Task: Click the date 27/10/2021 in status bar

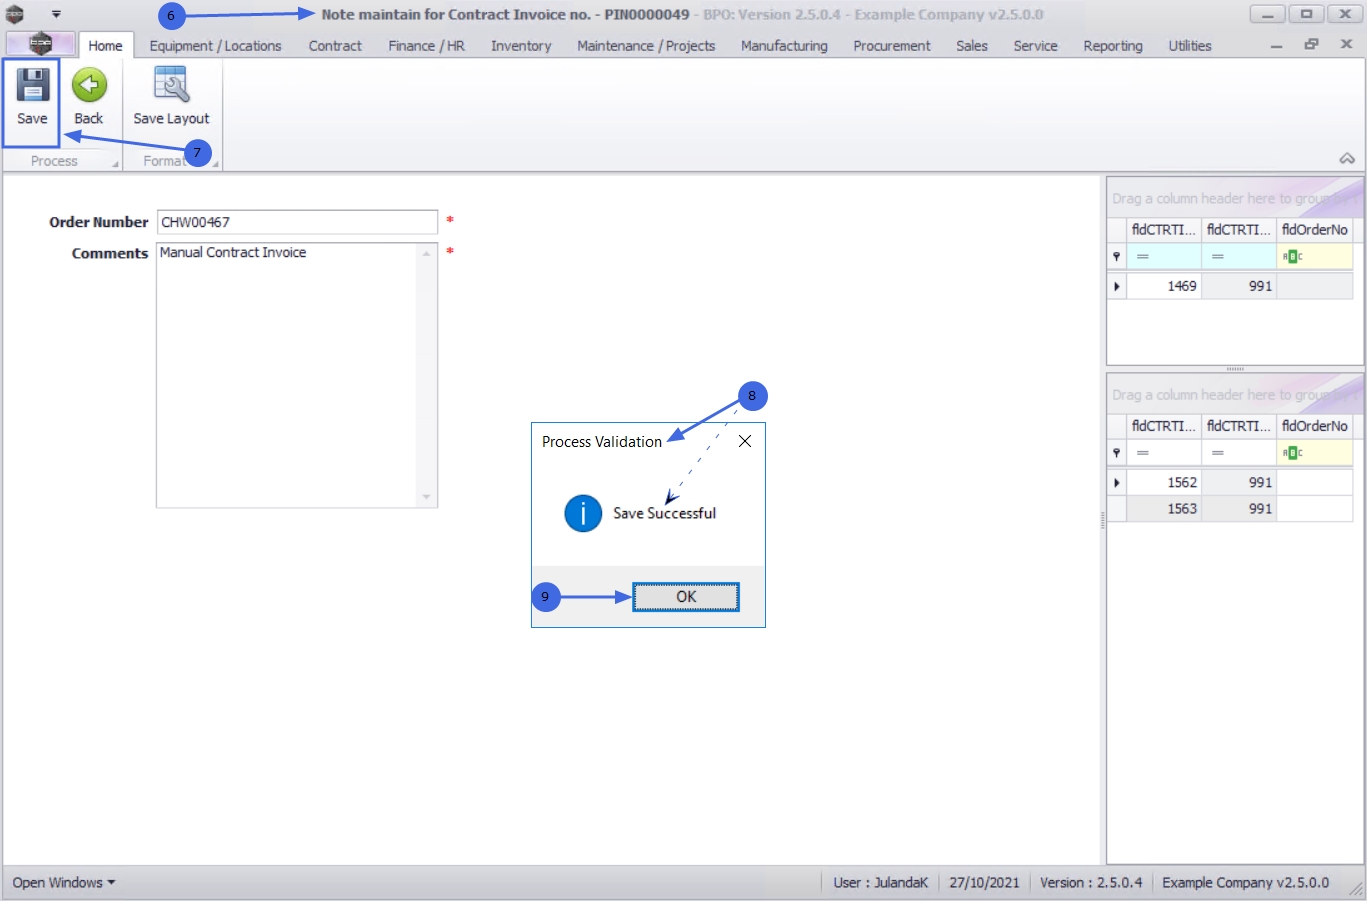Action: [984, 883]
